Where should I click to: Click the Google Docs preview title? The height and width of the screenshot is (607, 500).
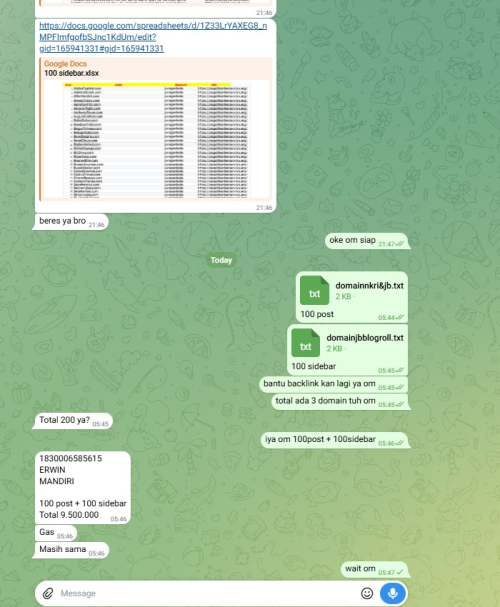(x=65, y=63)
